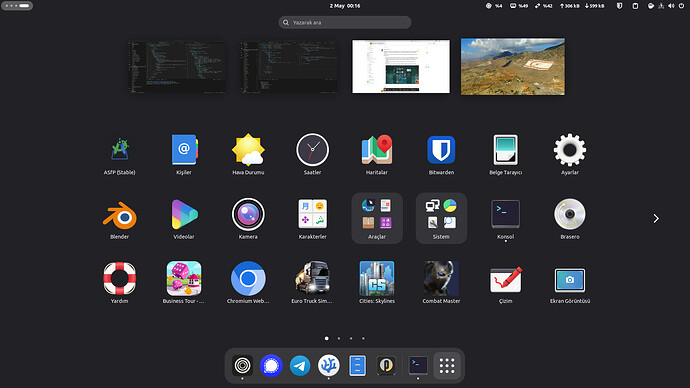Focus the 'Yazarak ara' search field
The width and height of the screenshot is (690, 388).
click(345, 22)
